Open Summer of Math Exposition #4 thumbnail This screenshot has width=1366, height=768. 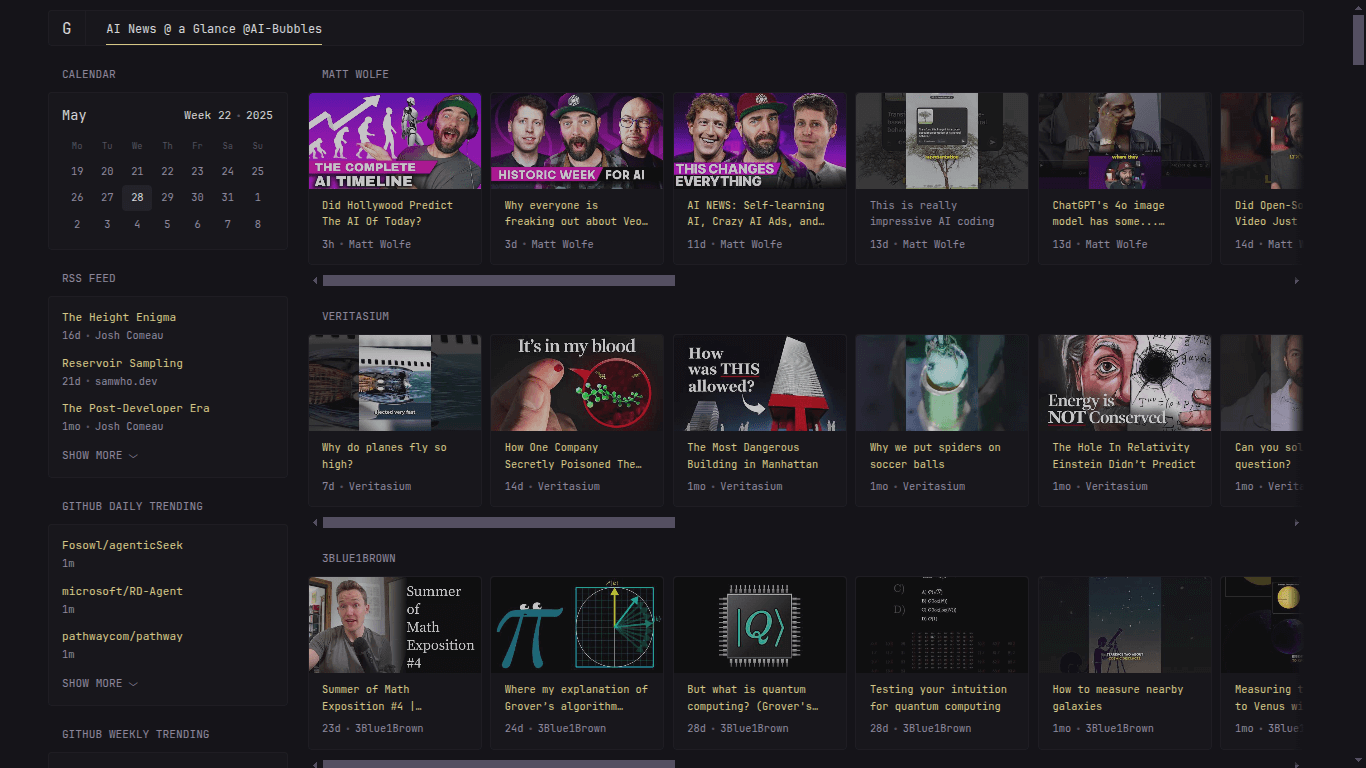point(395,625)
